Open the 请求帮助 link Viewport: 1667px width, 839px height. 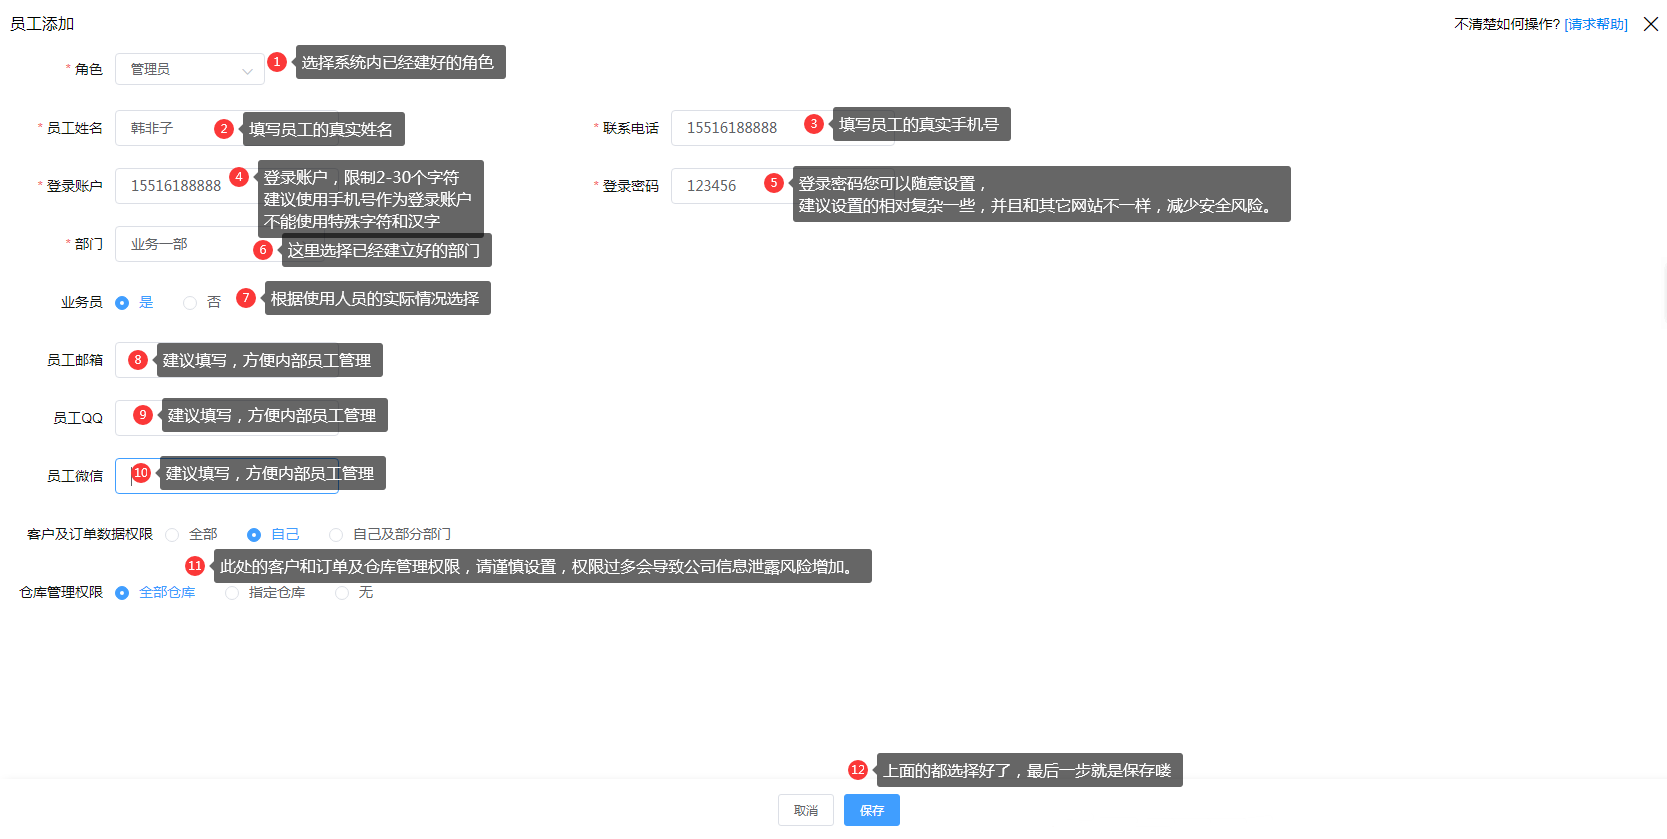1596,24
